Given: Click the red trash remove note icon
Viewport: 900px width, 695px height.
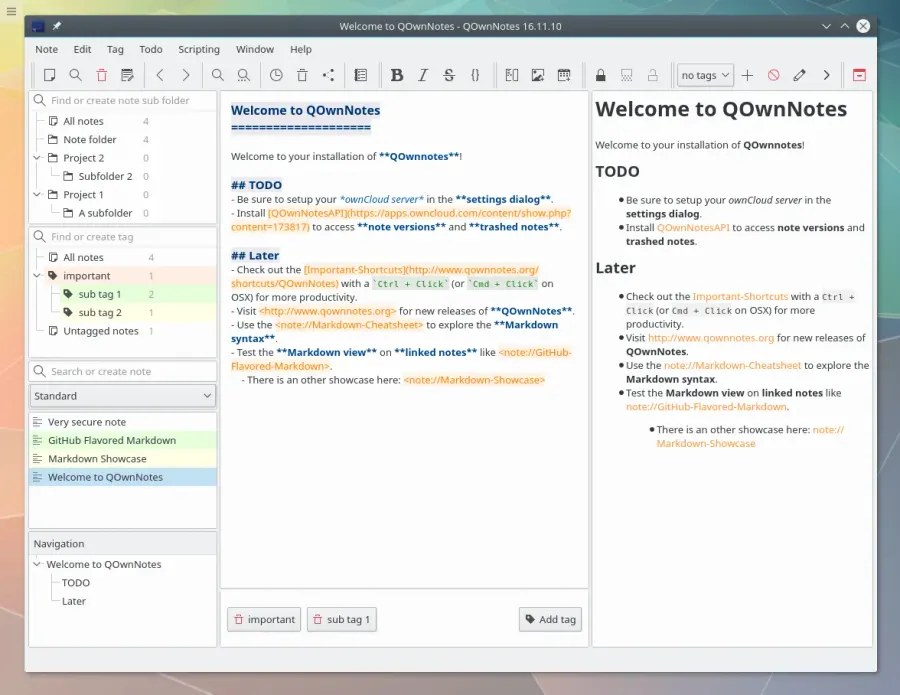Looking at the screenshot, I should (102, 75).
